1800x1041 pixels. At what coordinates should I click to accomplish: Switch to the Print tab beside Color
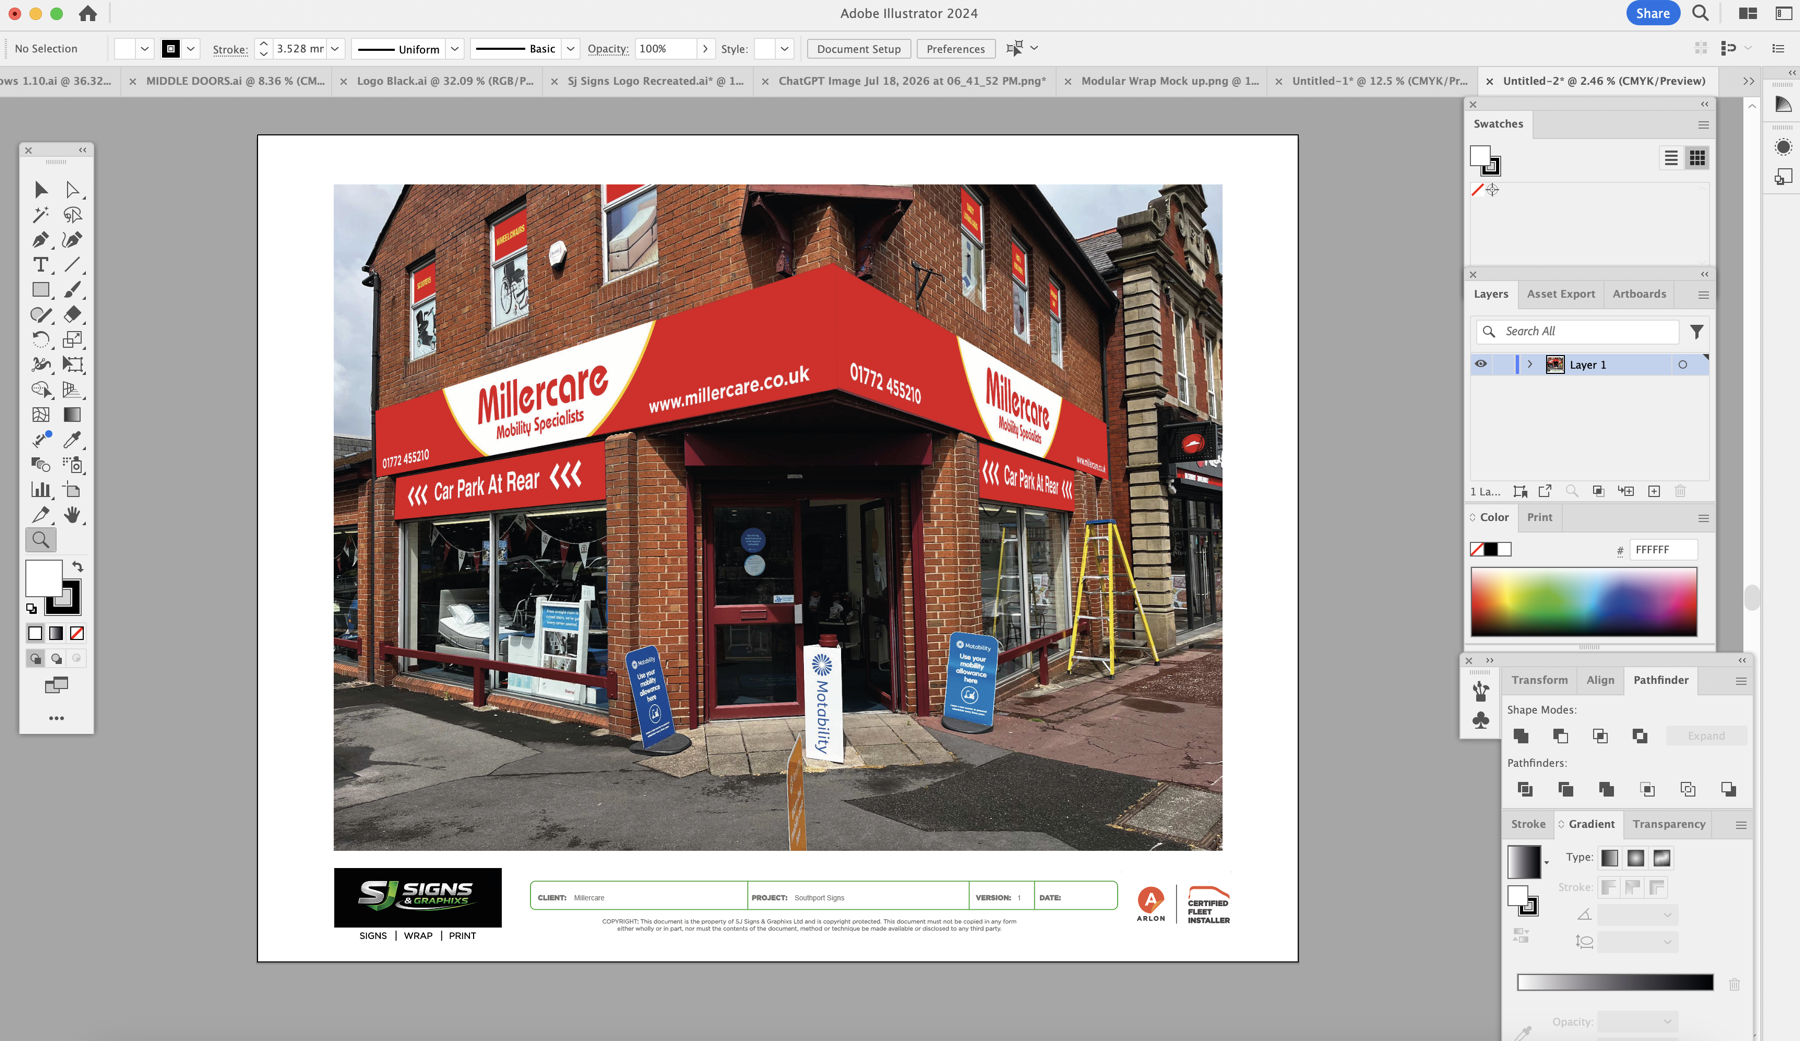click(1539, 517)
